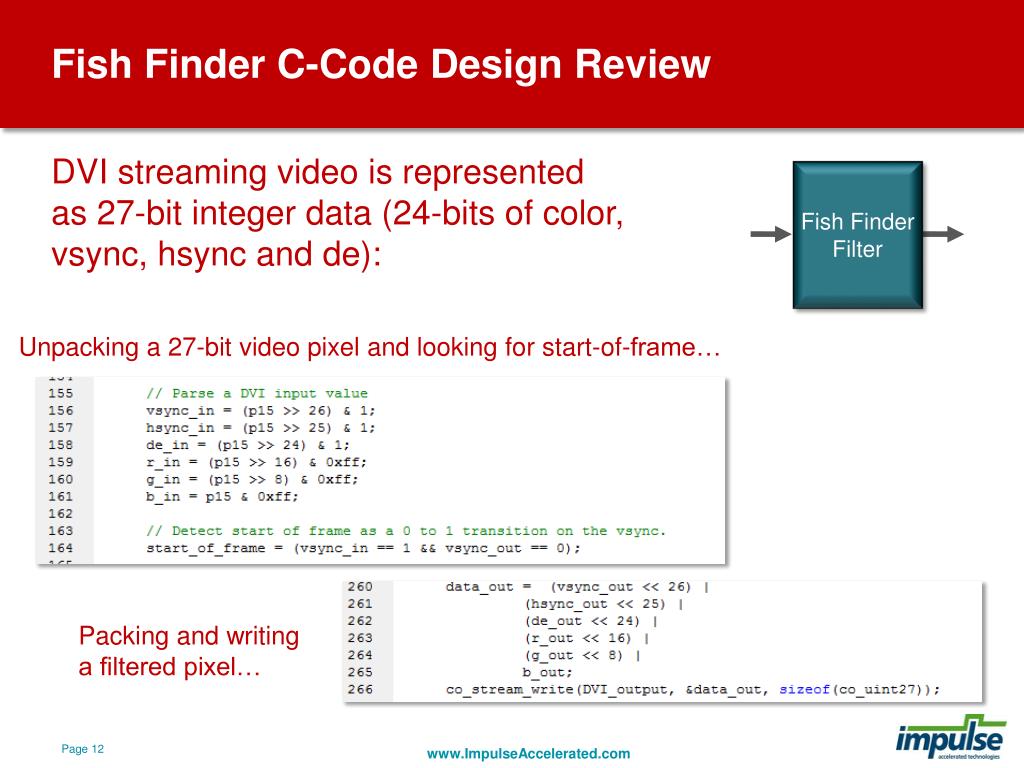Select code line 158 de_in assignment
The width and height of the screenshot is (1024, 768).
click(248, 445)
